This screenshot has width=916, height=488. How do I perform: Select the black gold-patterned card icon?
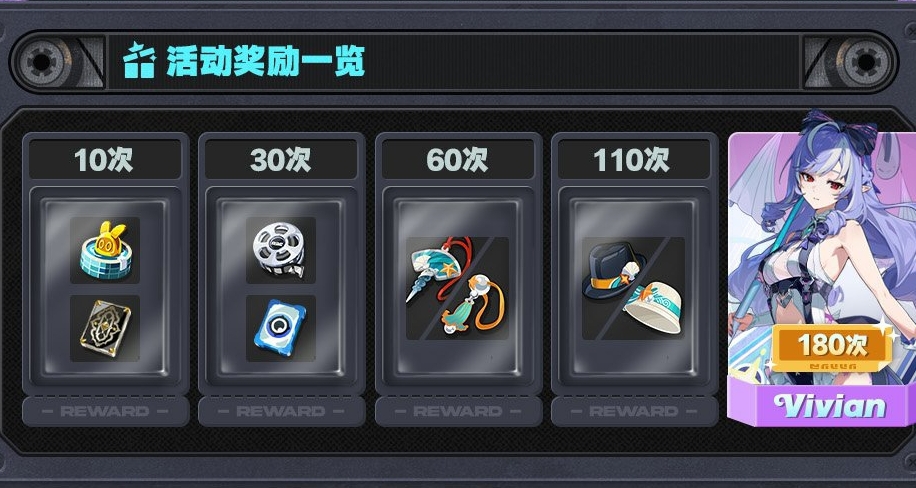(x=105, y=328)
